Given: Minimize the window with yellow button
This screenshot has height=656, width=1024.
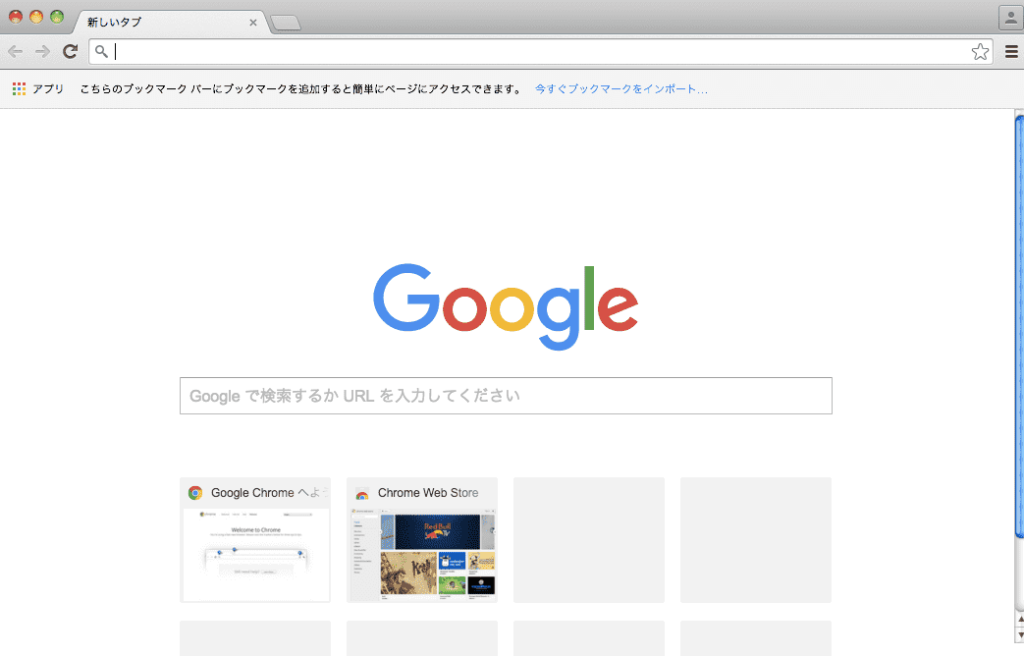Looking at the screenshot, I should tap(37, 16).
